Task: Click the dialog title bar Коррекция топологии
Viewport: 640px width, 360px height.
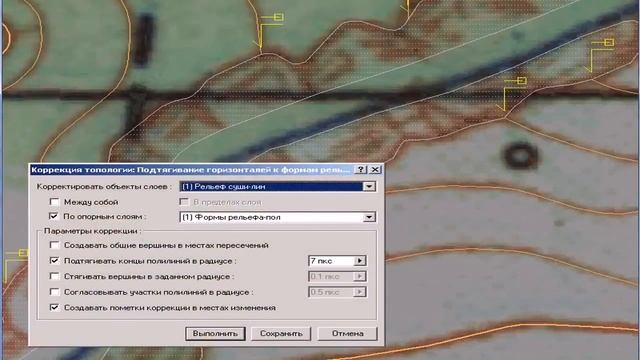Action: tap(191, 169)
